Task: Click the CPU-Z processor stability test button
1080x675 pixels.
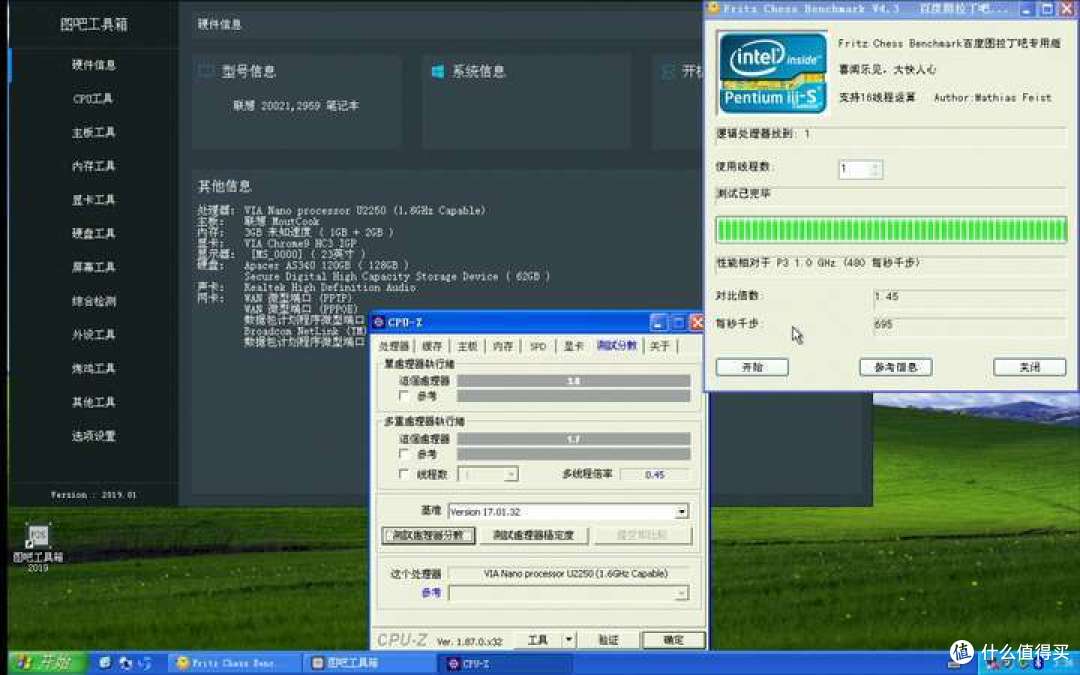Action: (x=534, y=535)
